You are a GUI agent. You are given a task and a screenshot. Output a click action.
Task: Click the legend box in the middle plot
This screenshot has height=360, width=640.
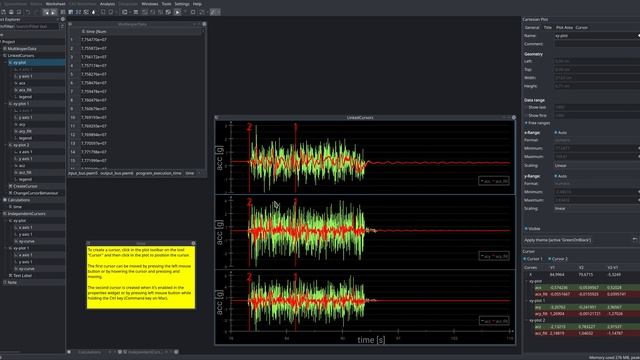point(494,256)
